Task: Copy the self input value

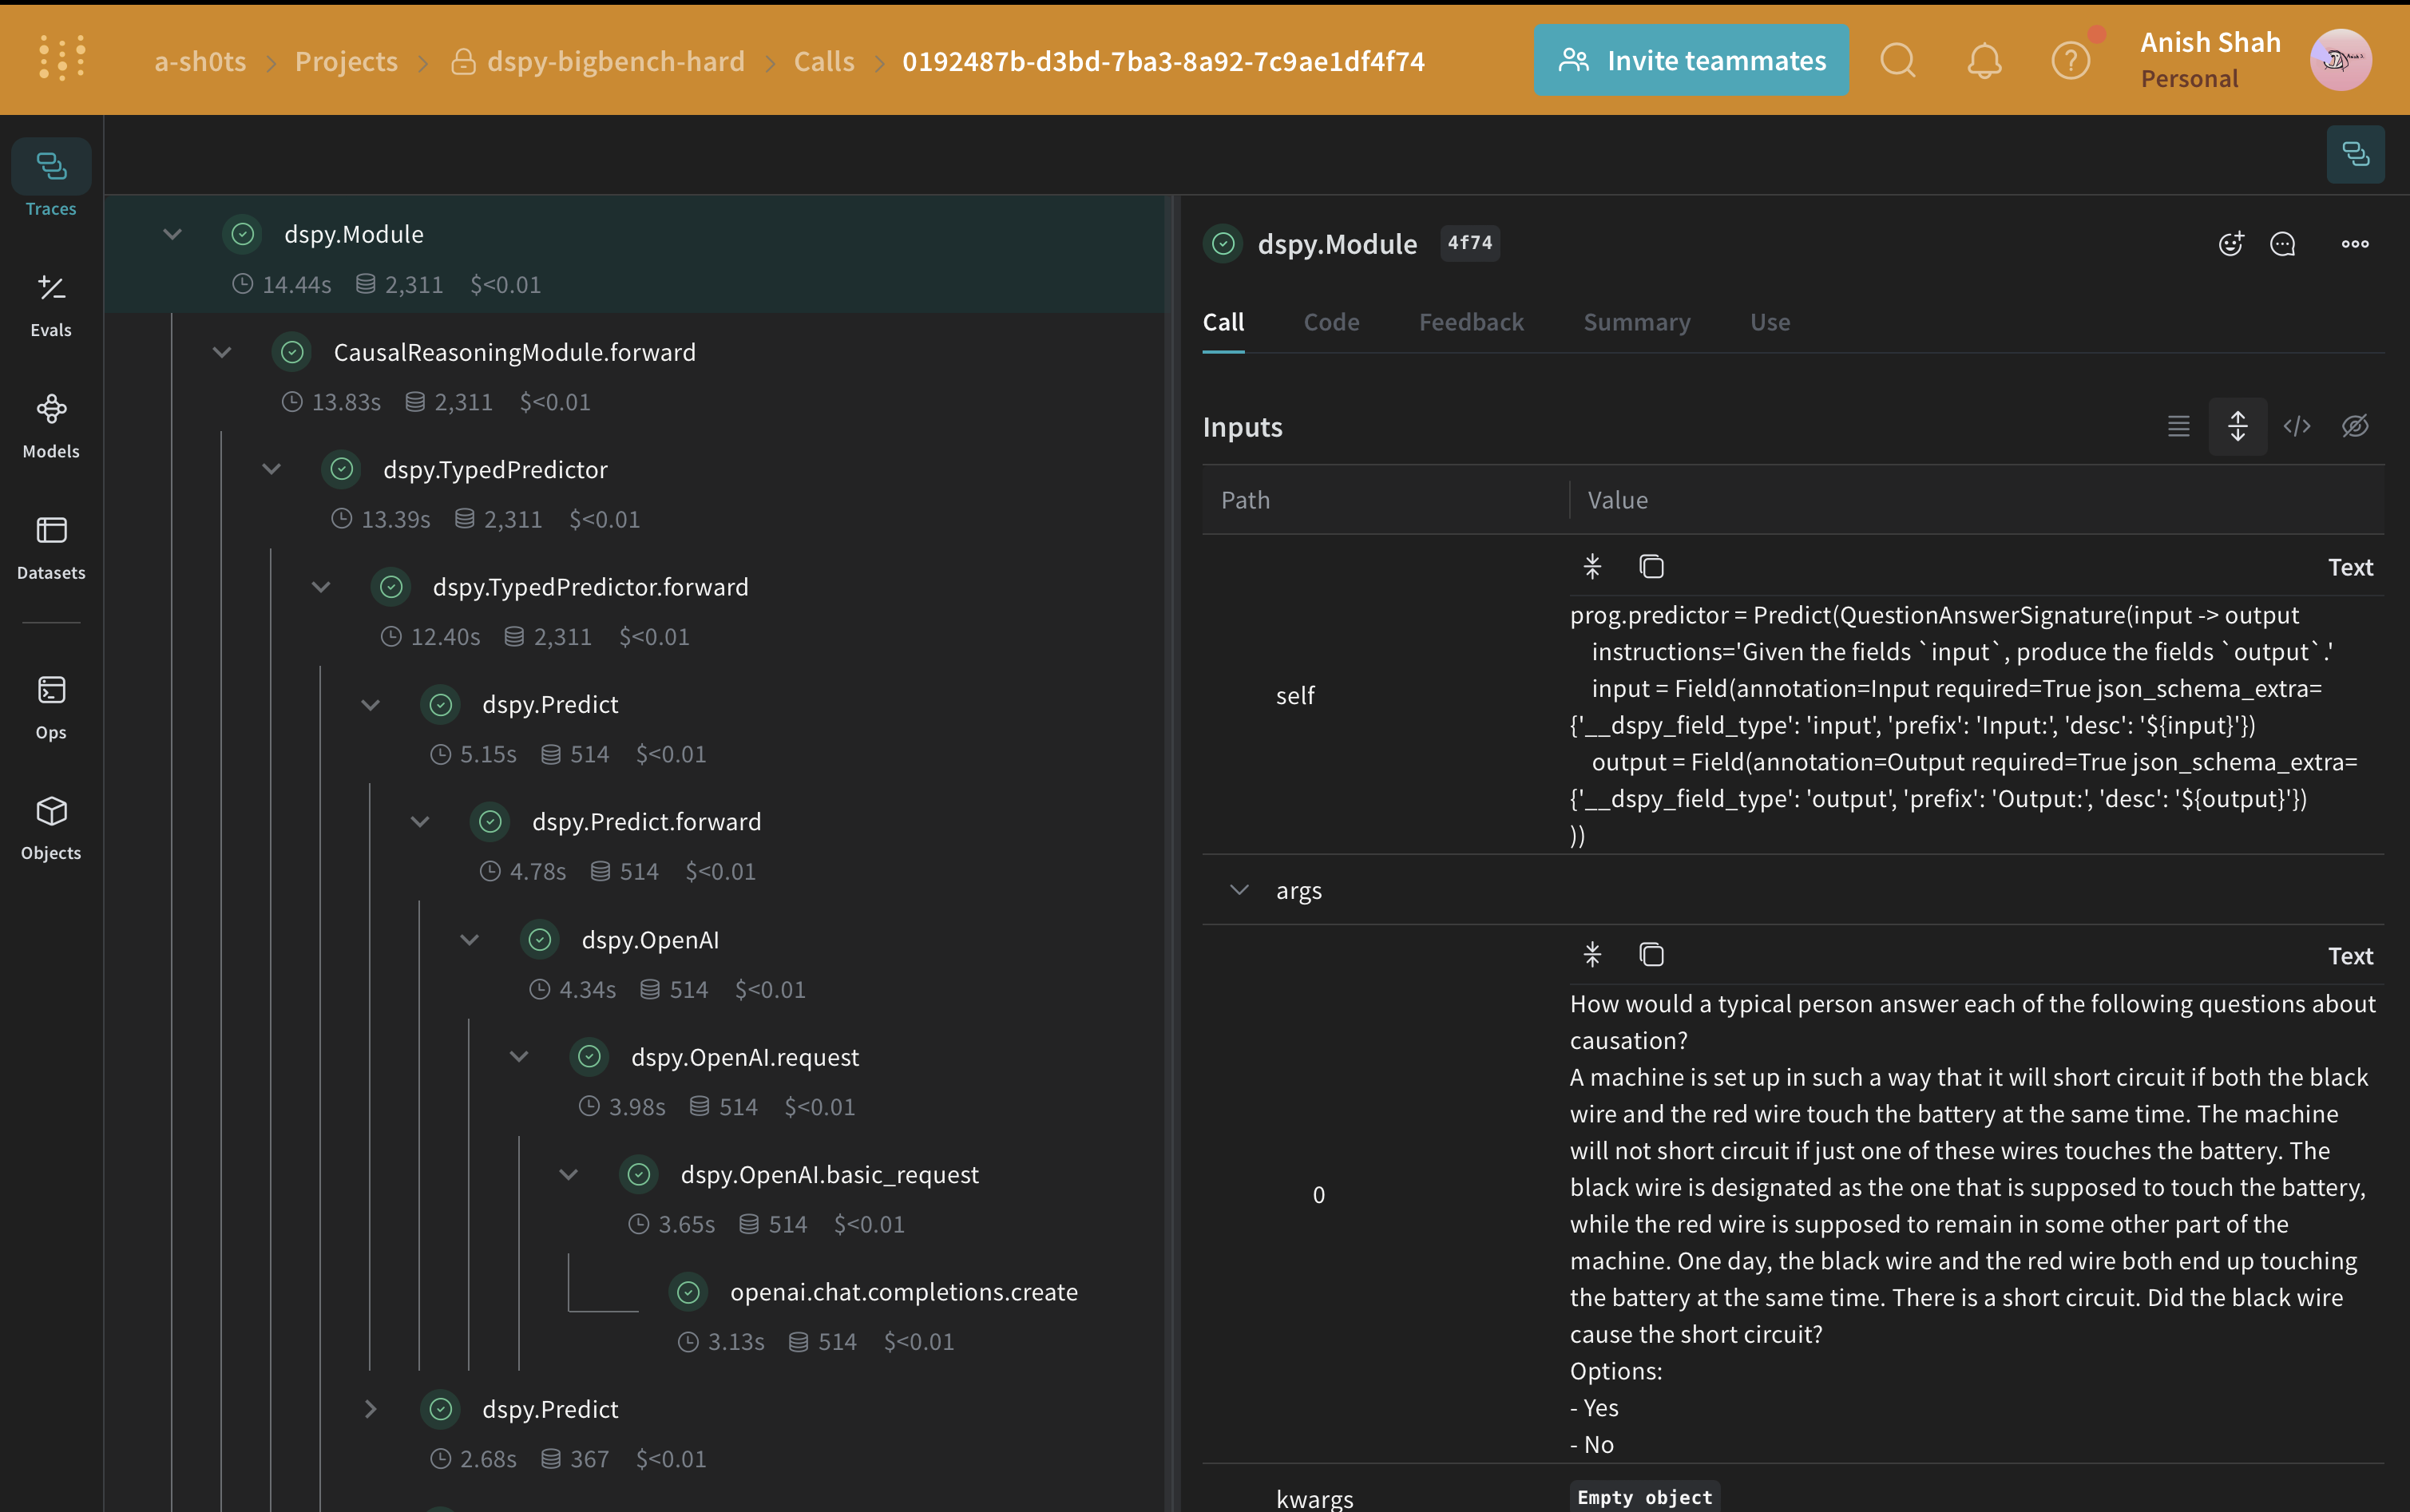Action: coord(1651,566)
